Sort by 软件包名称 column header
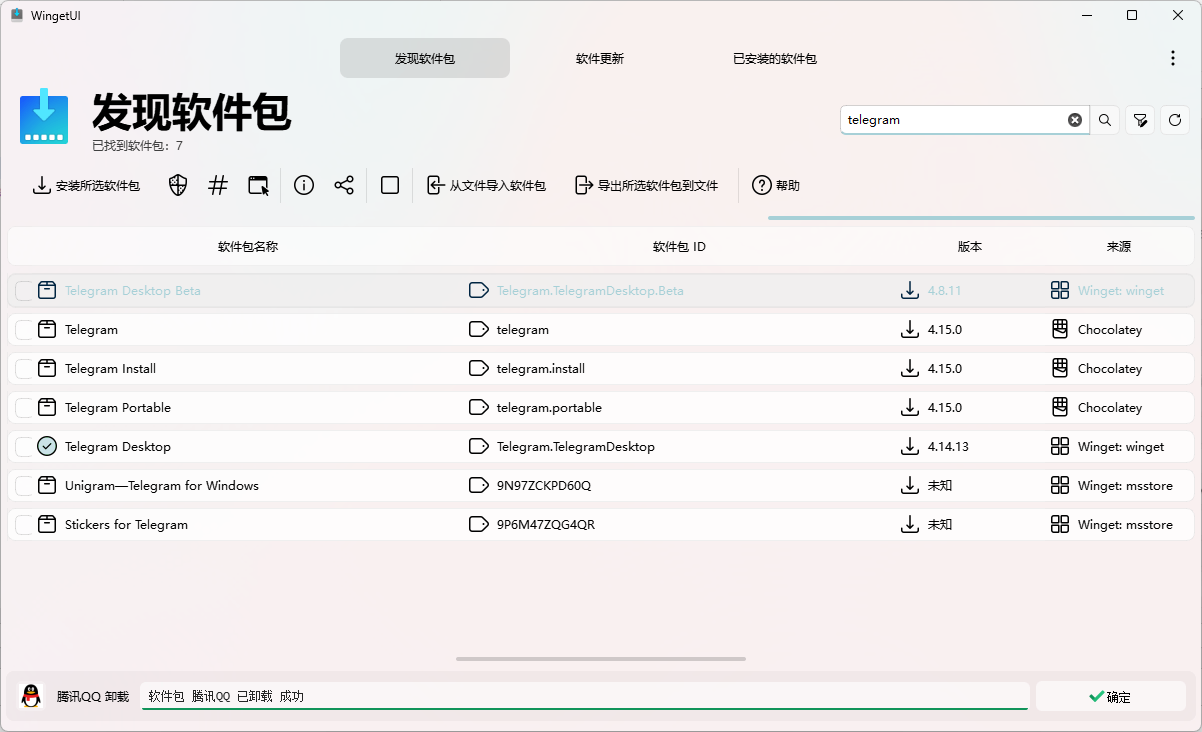 pos(248,246)
